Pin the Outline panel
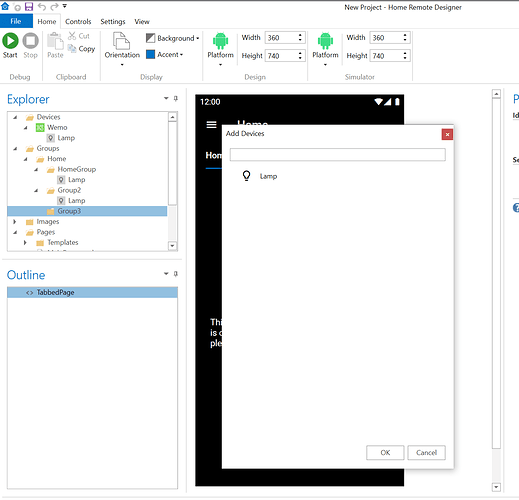The width and height of the screenshot is (519, 500). coord(176,274)
